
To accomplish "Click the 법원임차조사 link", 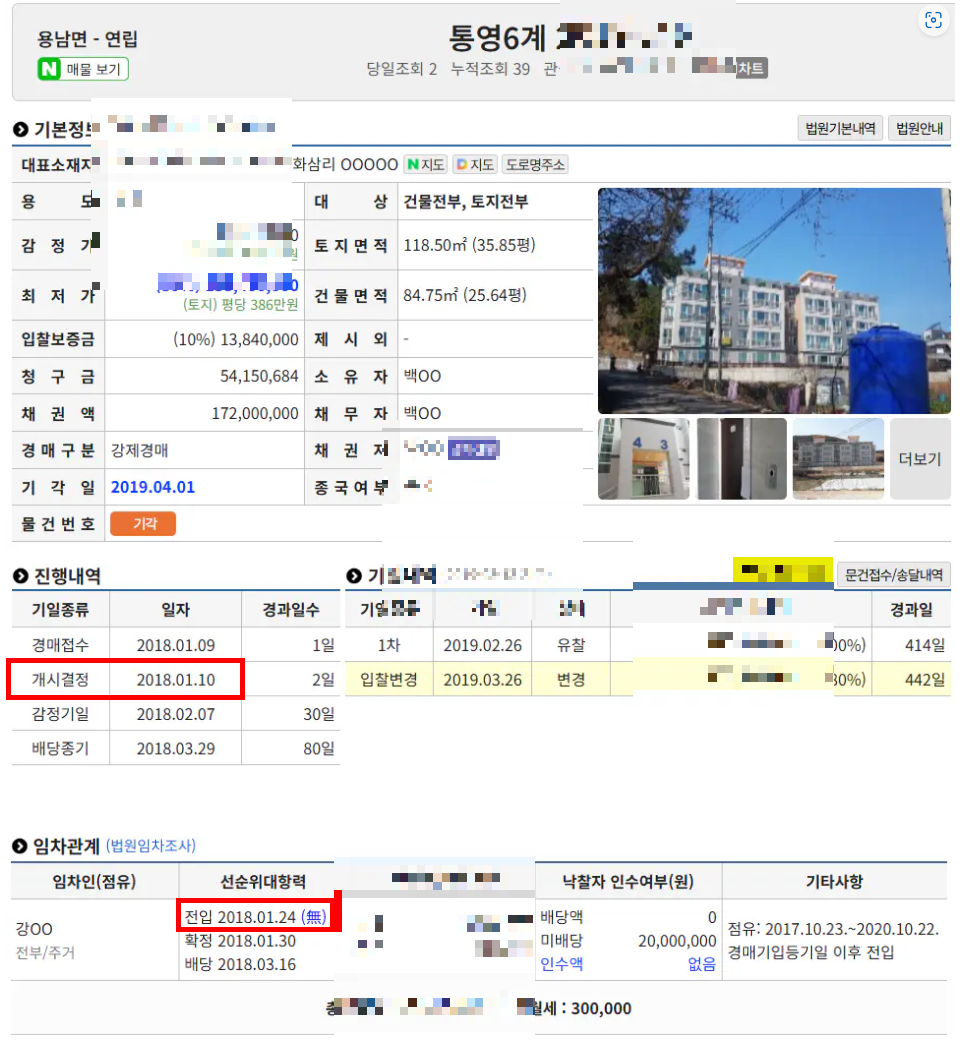I will [151, 846].
